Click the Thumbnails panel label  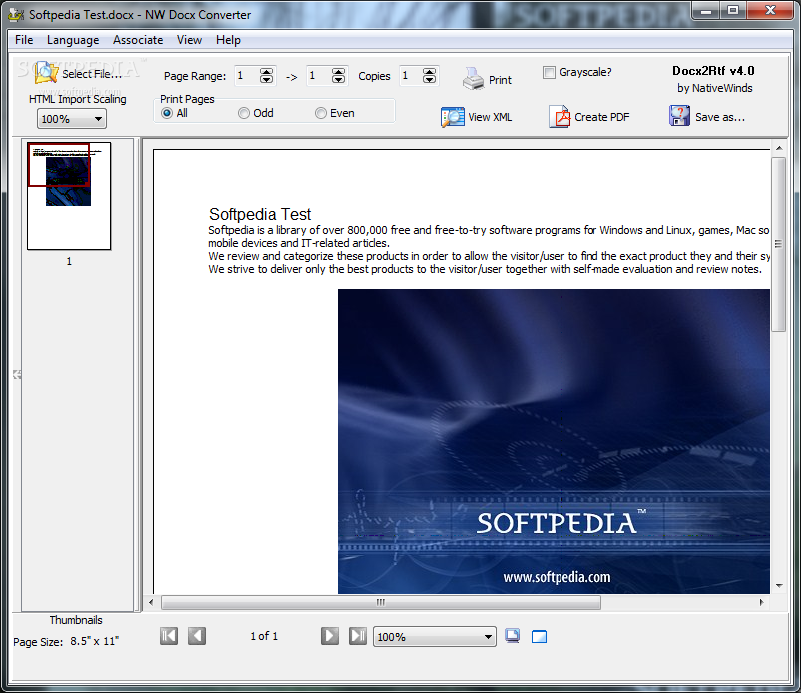(x=76, y=620)
